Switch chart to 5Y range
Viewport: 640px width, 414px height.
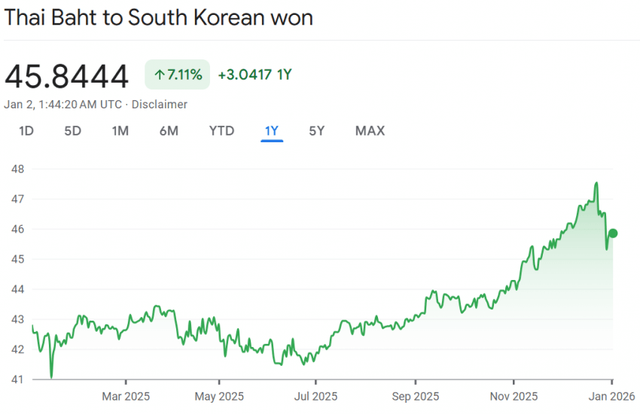pos(317,131)
